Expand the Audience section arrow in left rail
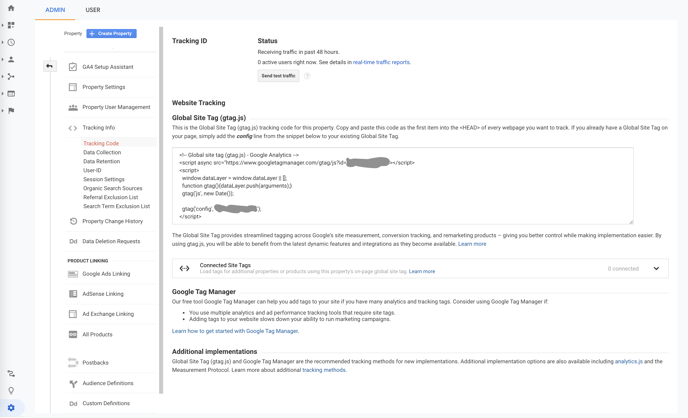The height and width of the screenshot is (418, 688). coord(3,59)
